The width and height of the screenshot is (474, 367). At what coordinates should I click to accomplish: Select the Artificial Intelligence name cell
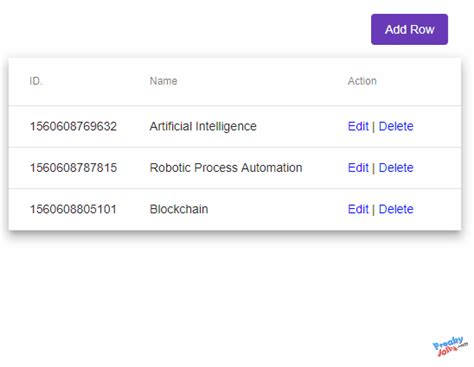tap(203, 126)
